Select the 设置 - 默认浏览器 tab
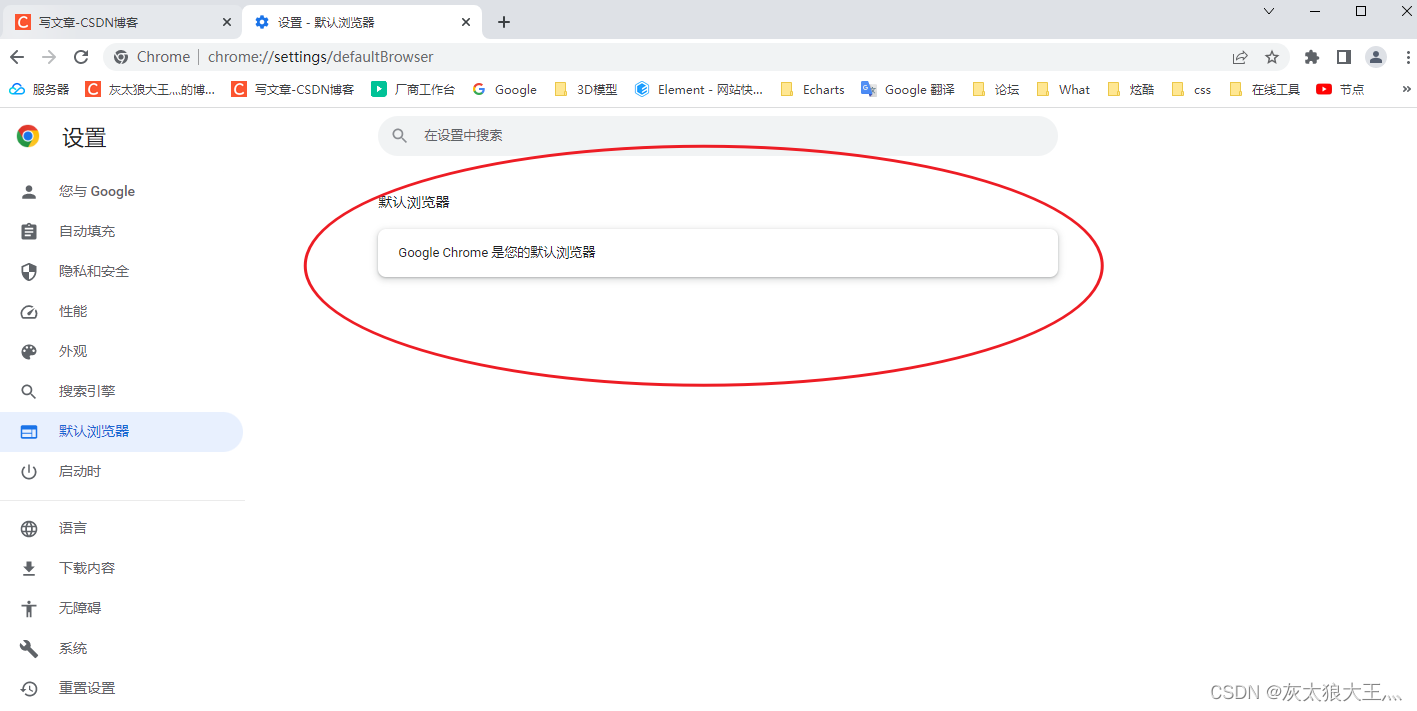The height and width of the screenshot is (711, 1417). click(363, 22)
